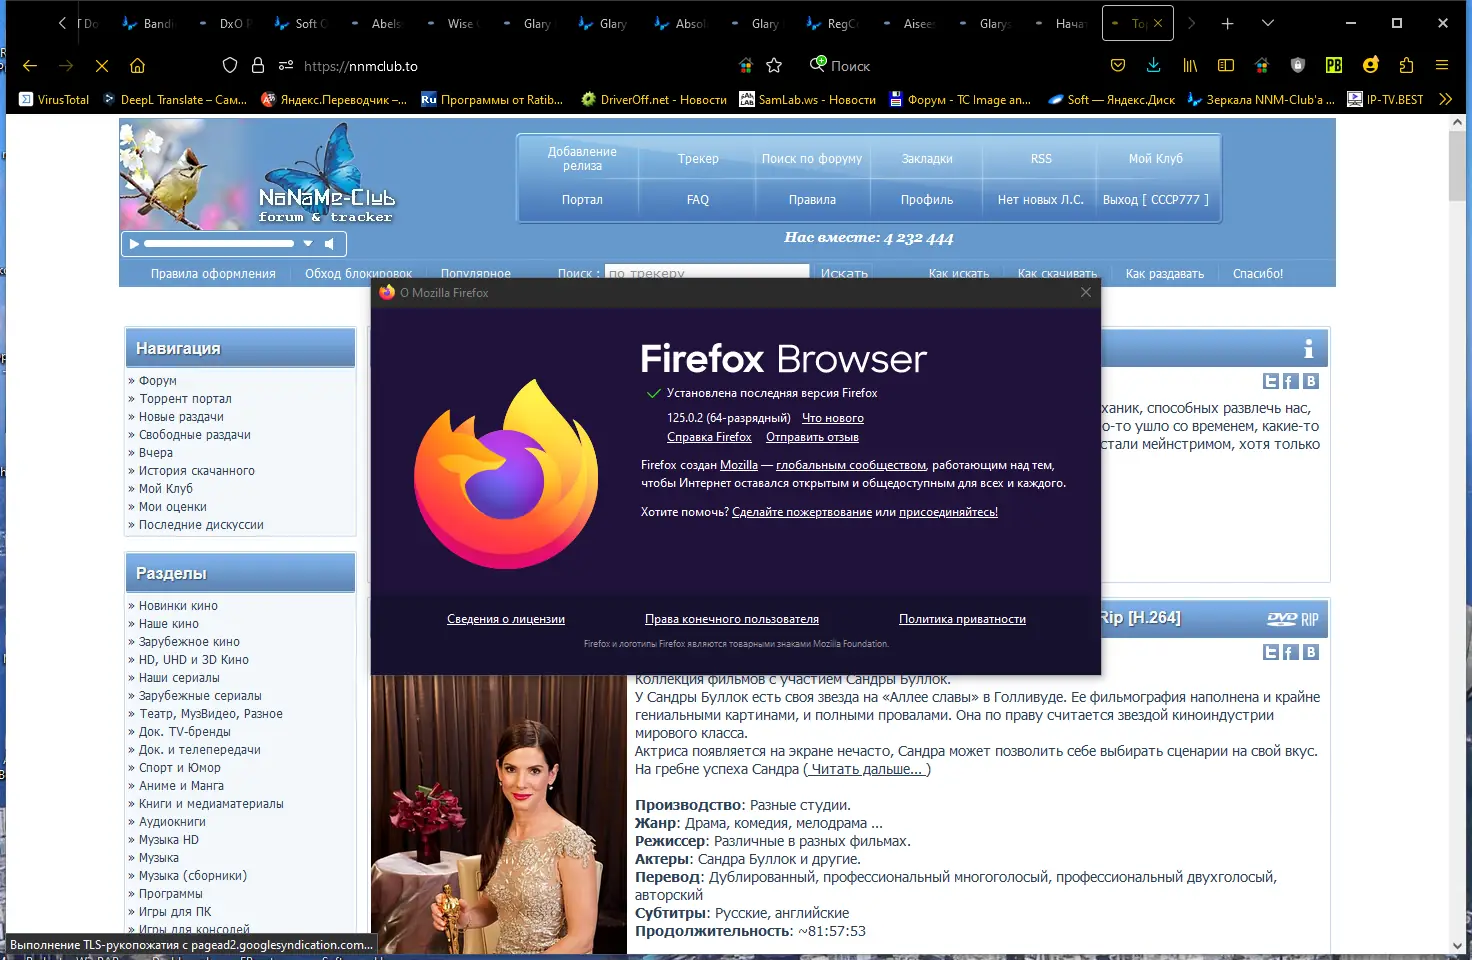Show site security info via the padlock icon
Screen dimensions: 1472x960
point(258,66)
